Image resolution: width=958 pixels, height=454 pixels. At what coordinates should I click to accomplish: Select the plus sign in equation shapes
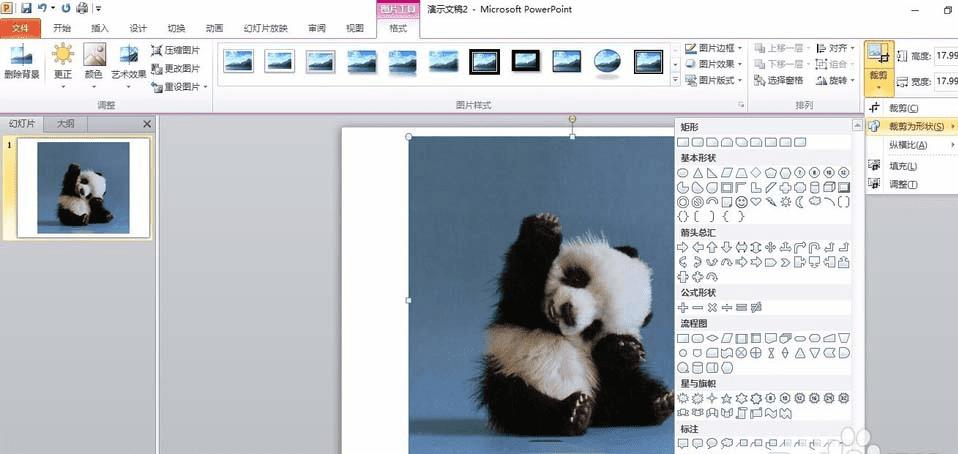683,306
